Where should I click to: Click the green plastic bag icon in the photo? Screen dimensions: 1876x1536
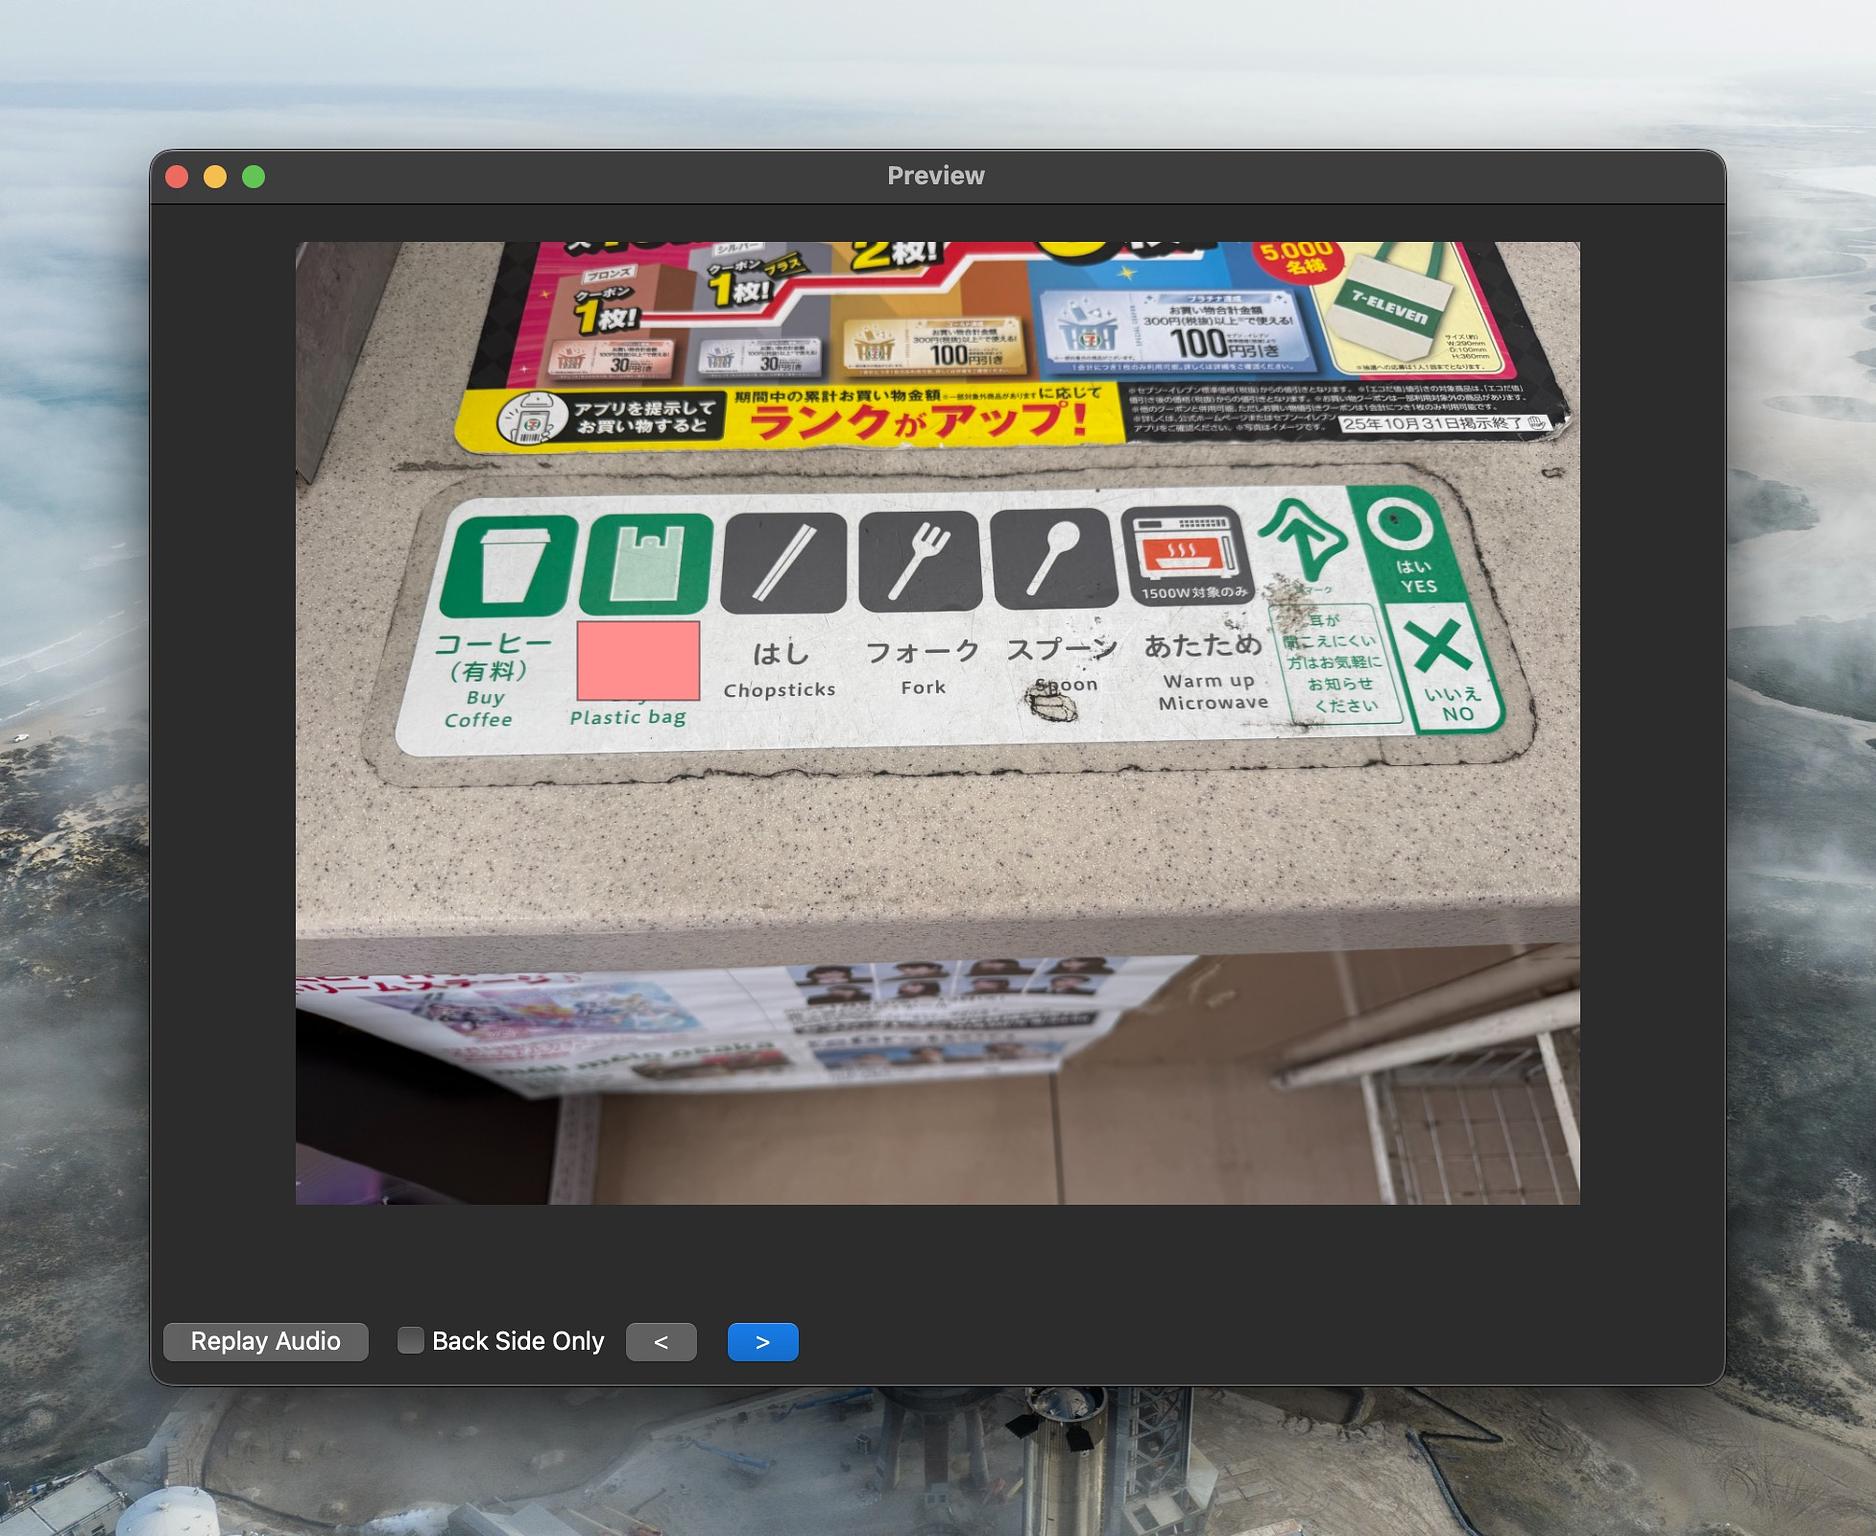pyautogui.click(x=646, y=563)
